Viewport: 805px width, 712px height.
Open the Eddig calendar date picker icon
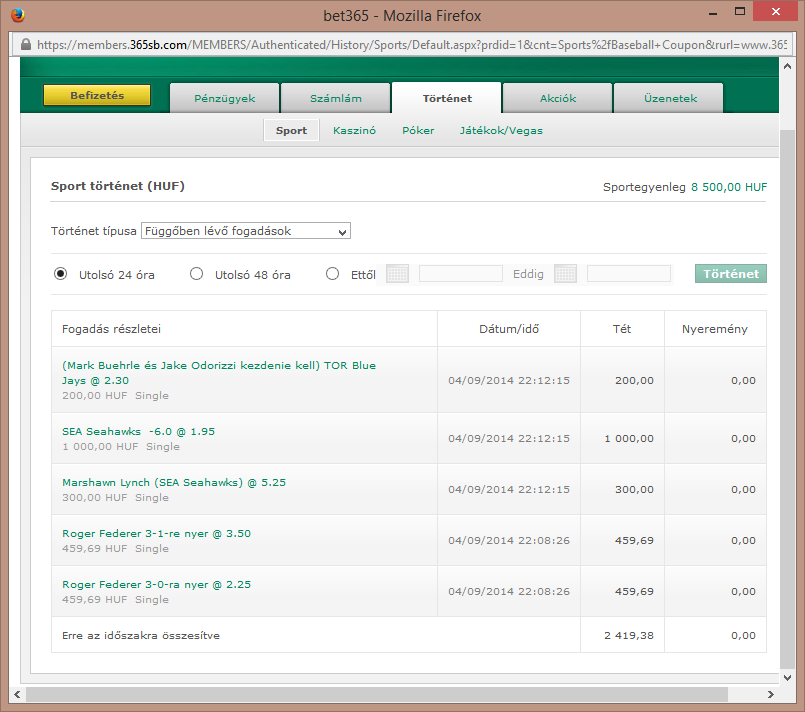tap(565, 274)
